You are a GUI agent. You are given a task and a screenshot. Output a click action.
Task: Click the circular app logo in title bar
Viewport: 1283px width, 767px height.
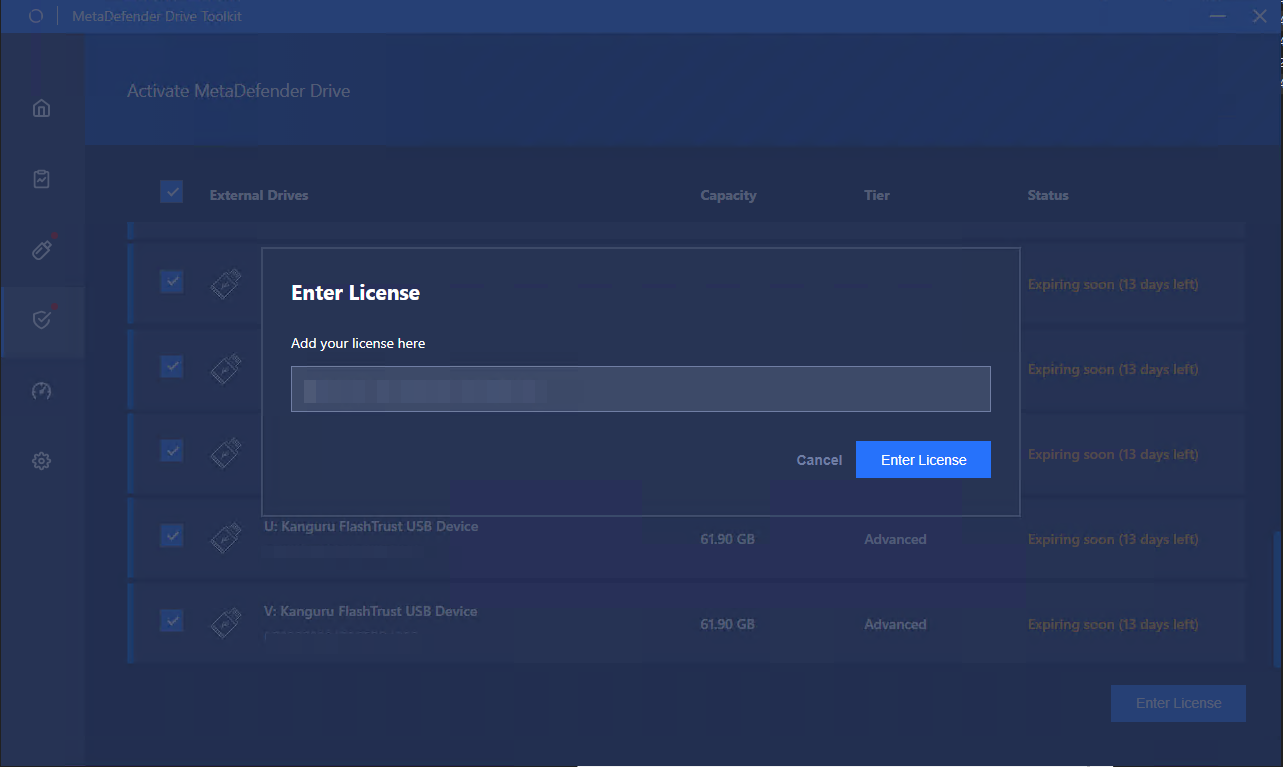36,16
